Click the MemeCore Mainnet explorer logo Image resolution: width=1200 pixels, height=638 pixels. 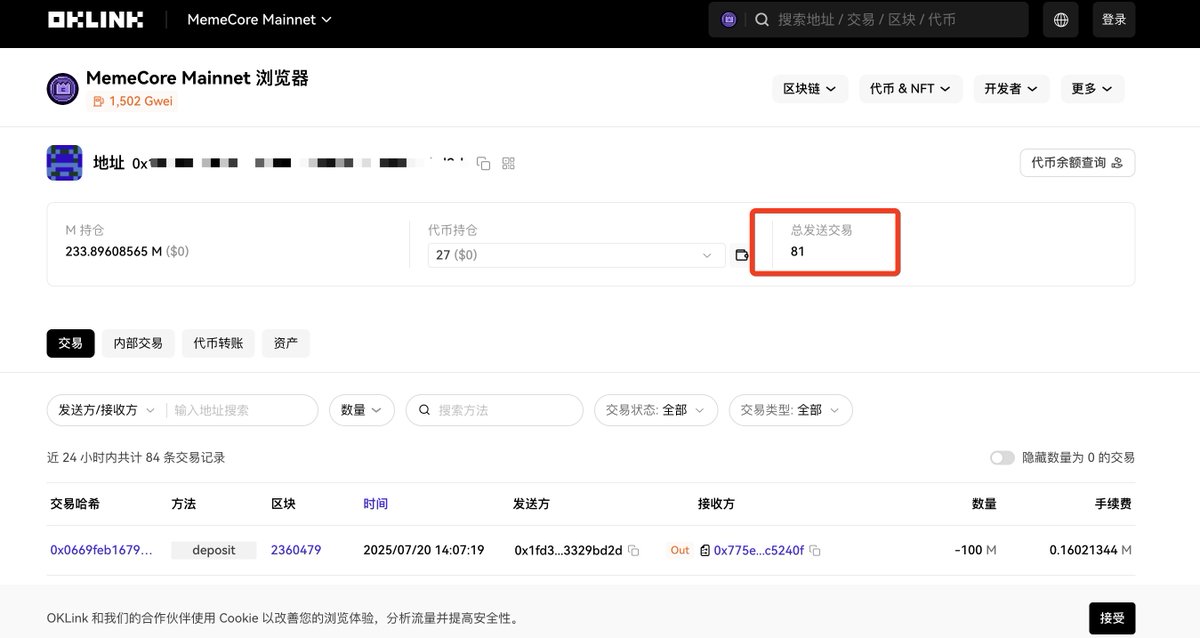coord(63,88)
